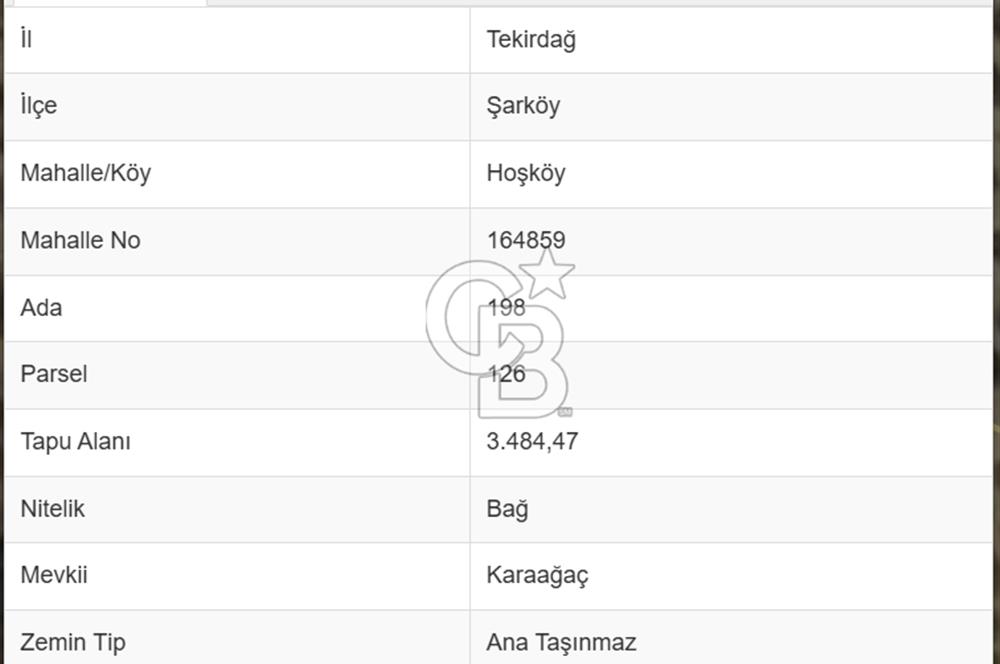Select the area value 3.484,47

[532, 441]
